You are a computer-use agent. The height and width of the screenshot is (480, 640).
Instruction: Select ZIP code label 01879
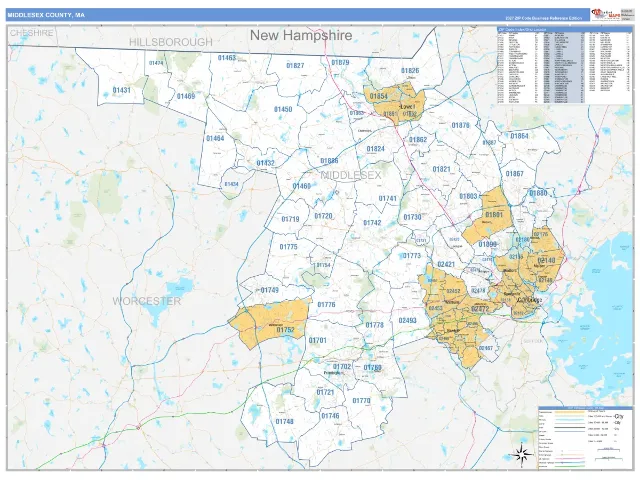pyautogui.click(x=340, y=62)
